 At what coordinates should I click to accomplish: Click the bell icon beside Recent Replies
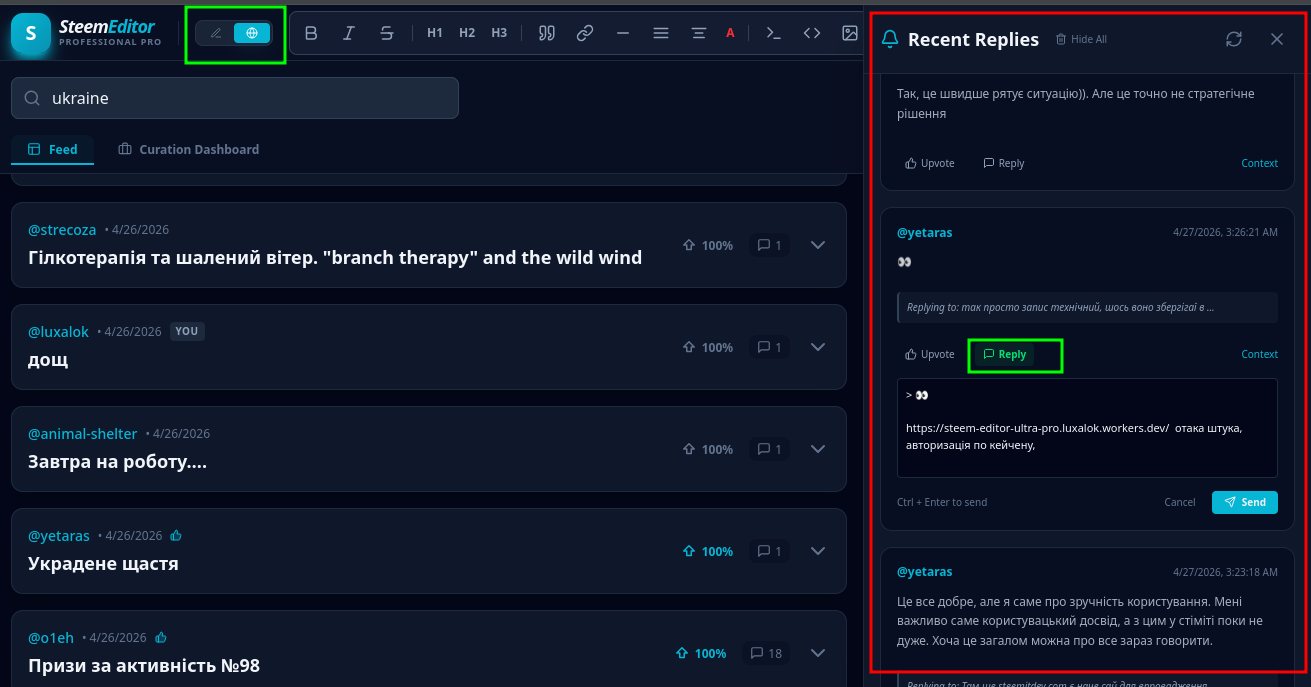(x=890, y=39)
